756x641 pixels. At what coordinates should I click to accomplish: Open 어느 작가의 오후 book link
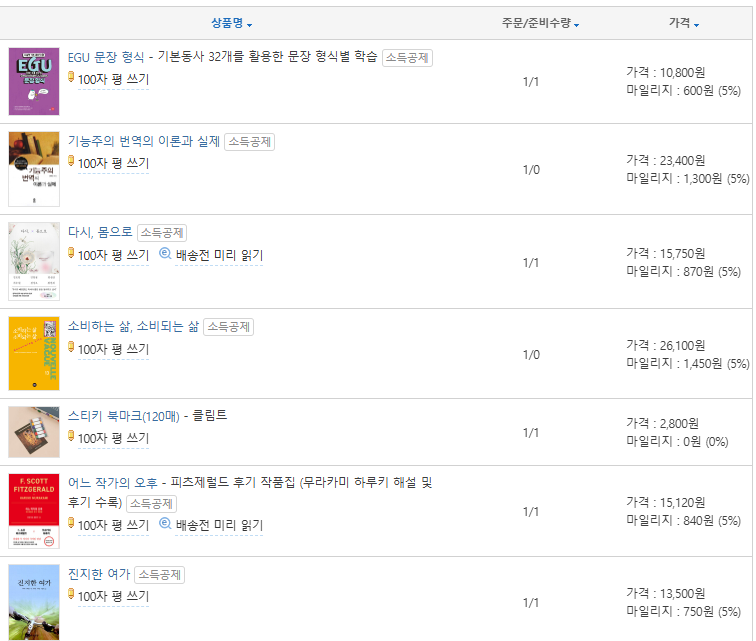point(112,482)
